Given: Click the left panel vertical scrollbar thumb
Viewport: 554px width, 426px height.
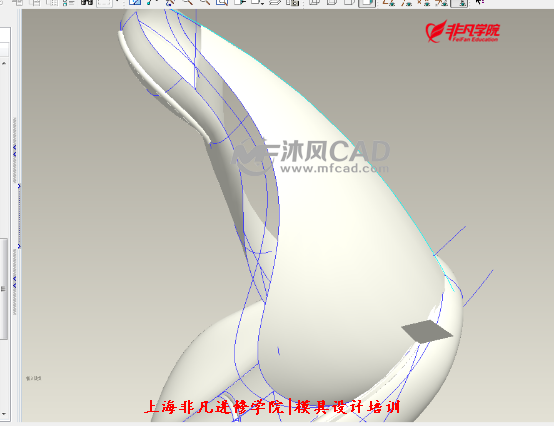Looking at the screenshot, I should (4, 289).
